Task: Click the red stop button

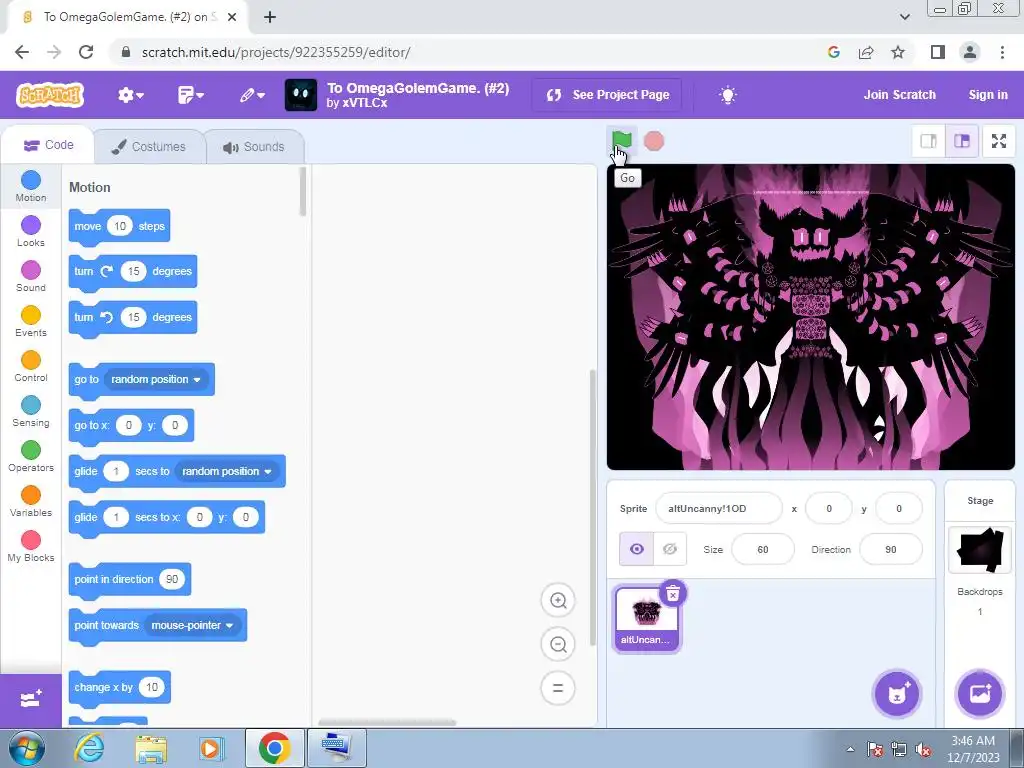Action: tap(654, 141)
